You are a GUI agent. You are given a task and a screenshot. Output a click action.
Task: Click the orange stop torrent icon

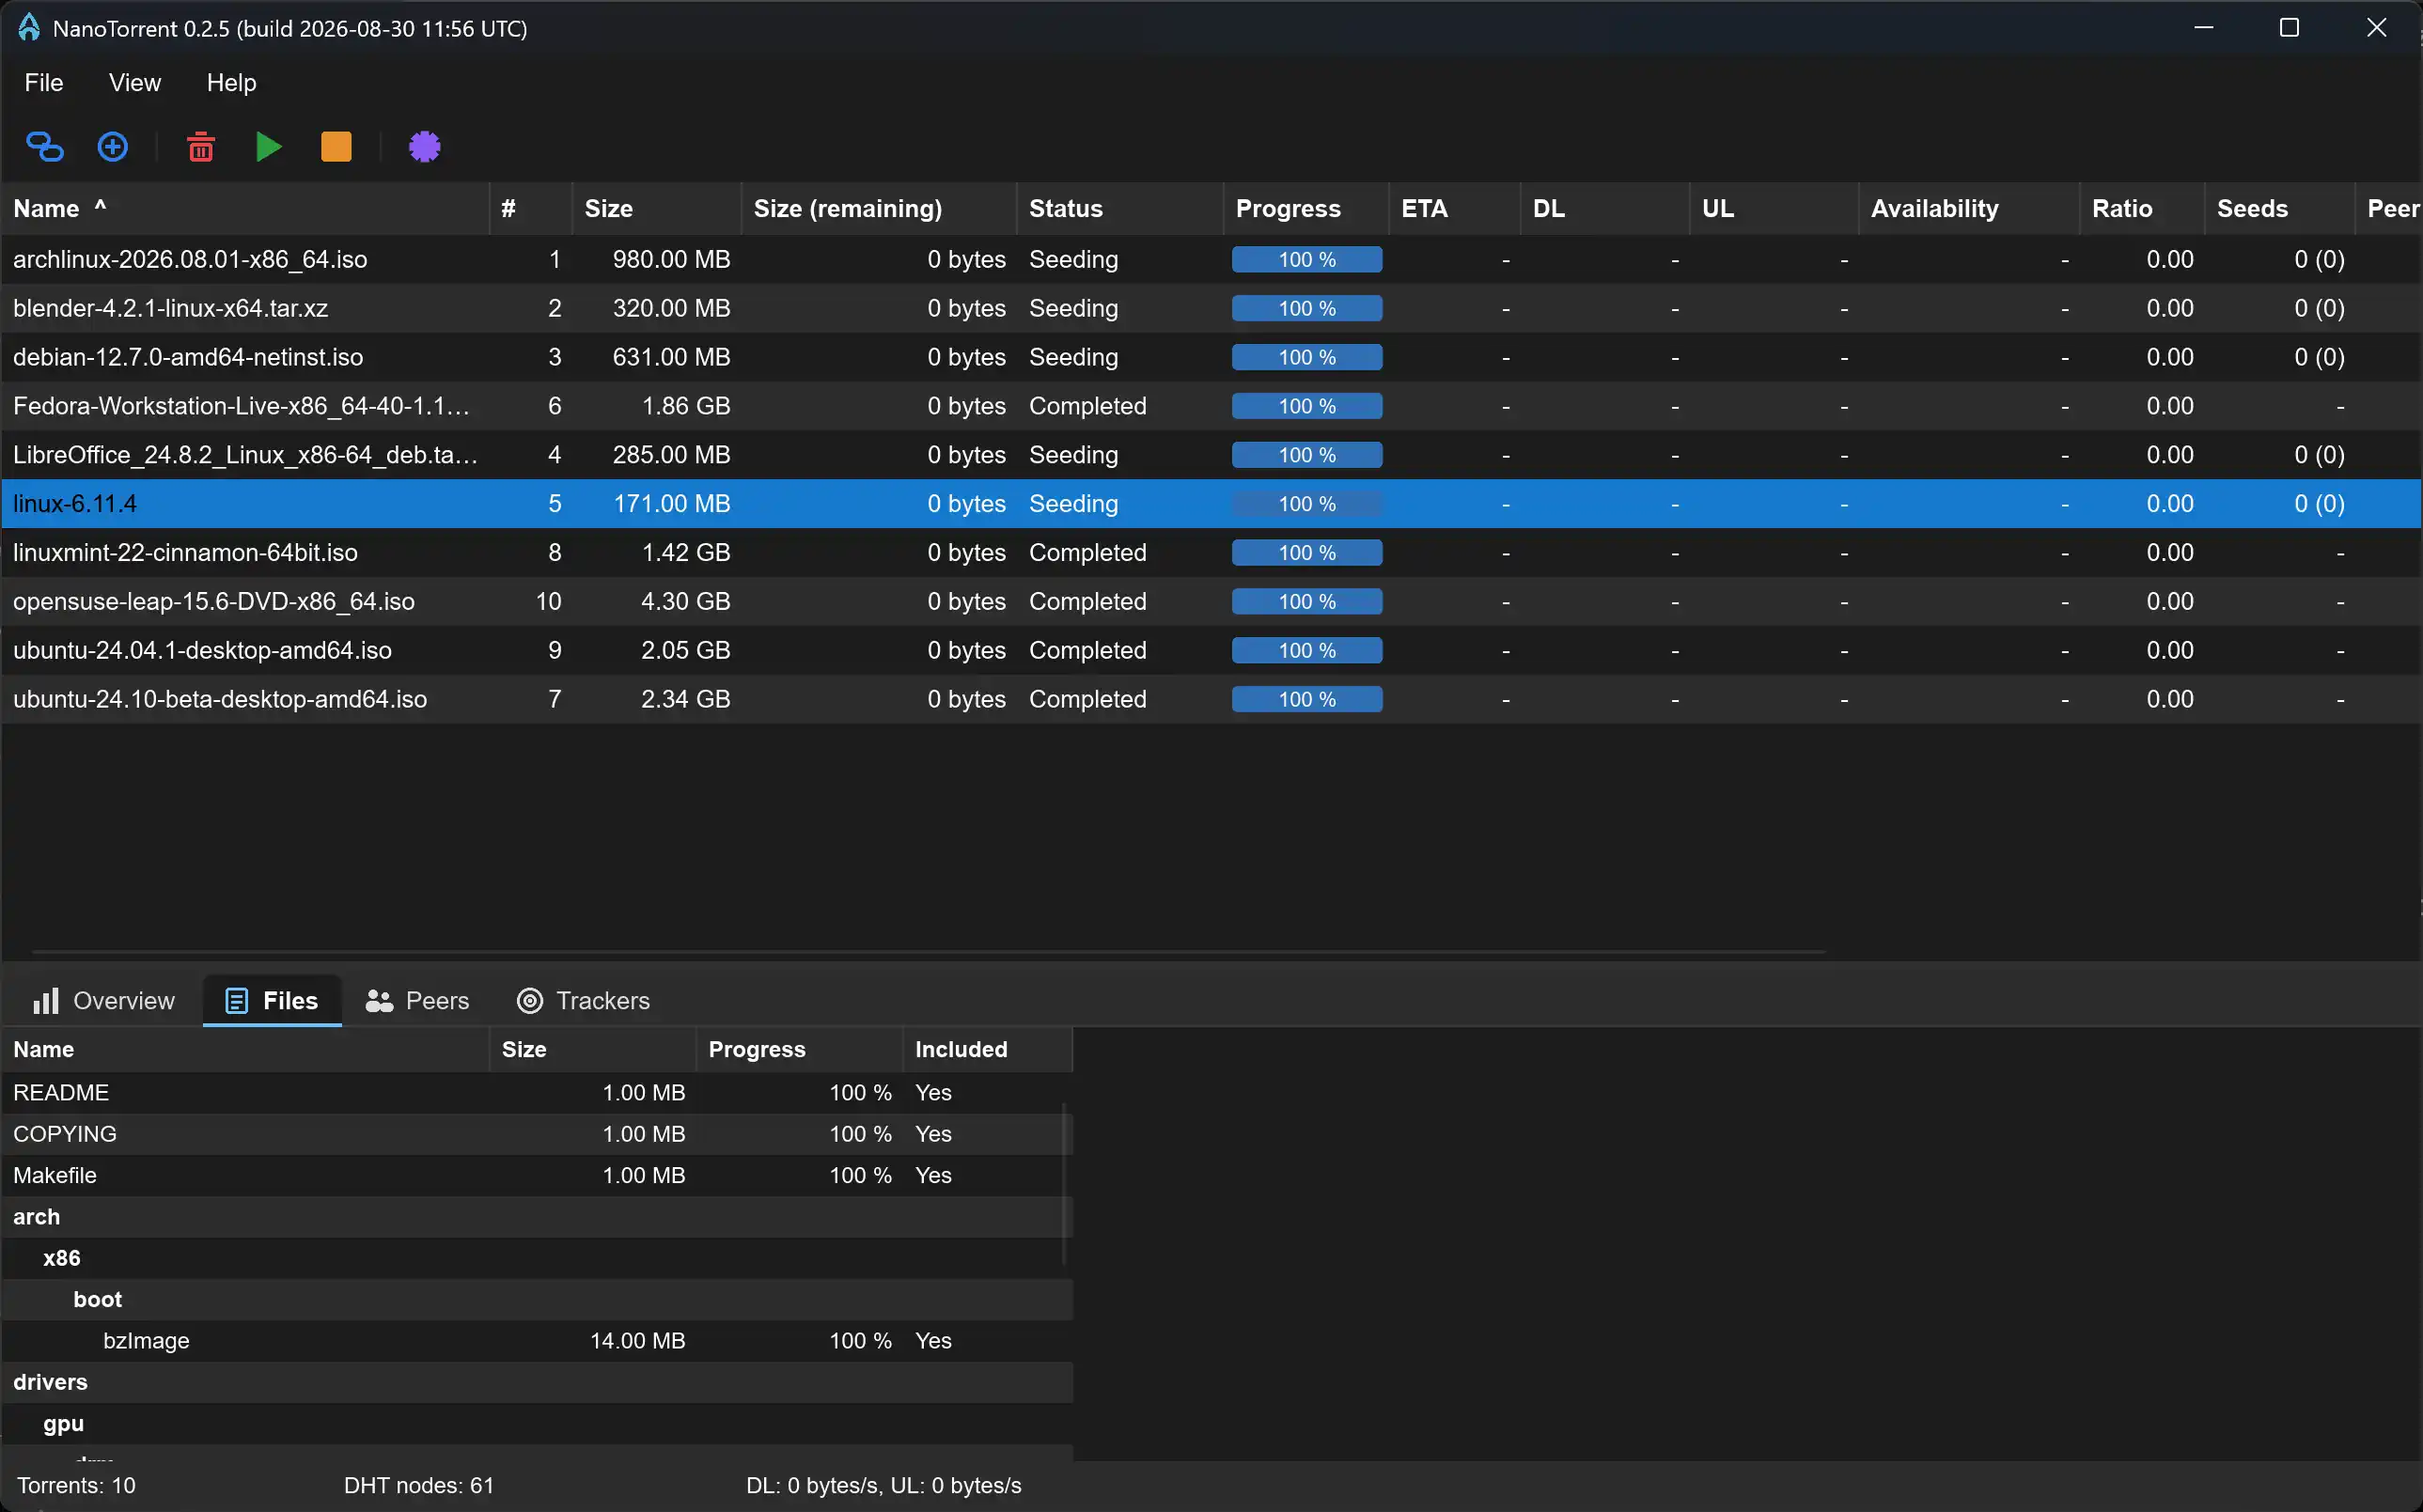point(336,147)
